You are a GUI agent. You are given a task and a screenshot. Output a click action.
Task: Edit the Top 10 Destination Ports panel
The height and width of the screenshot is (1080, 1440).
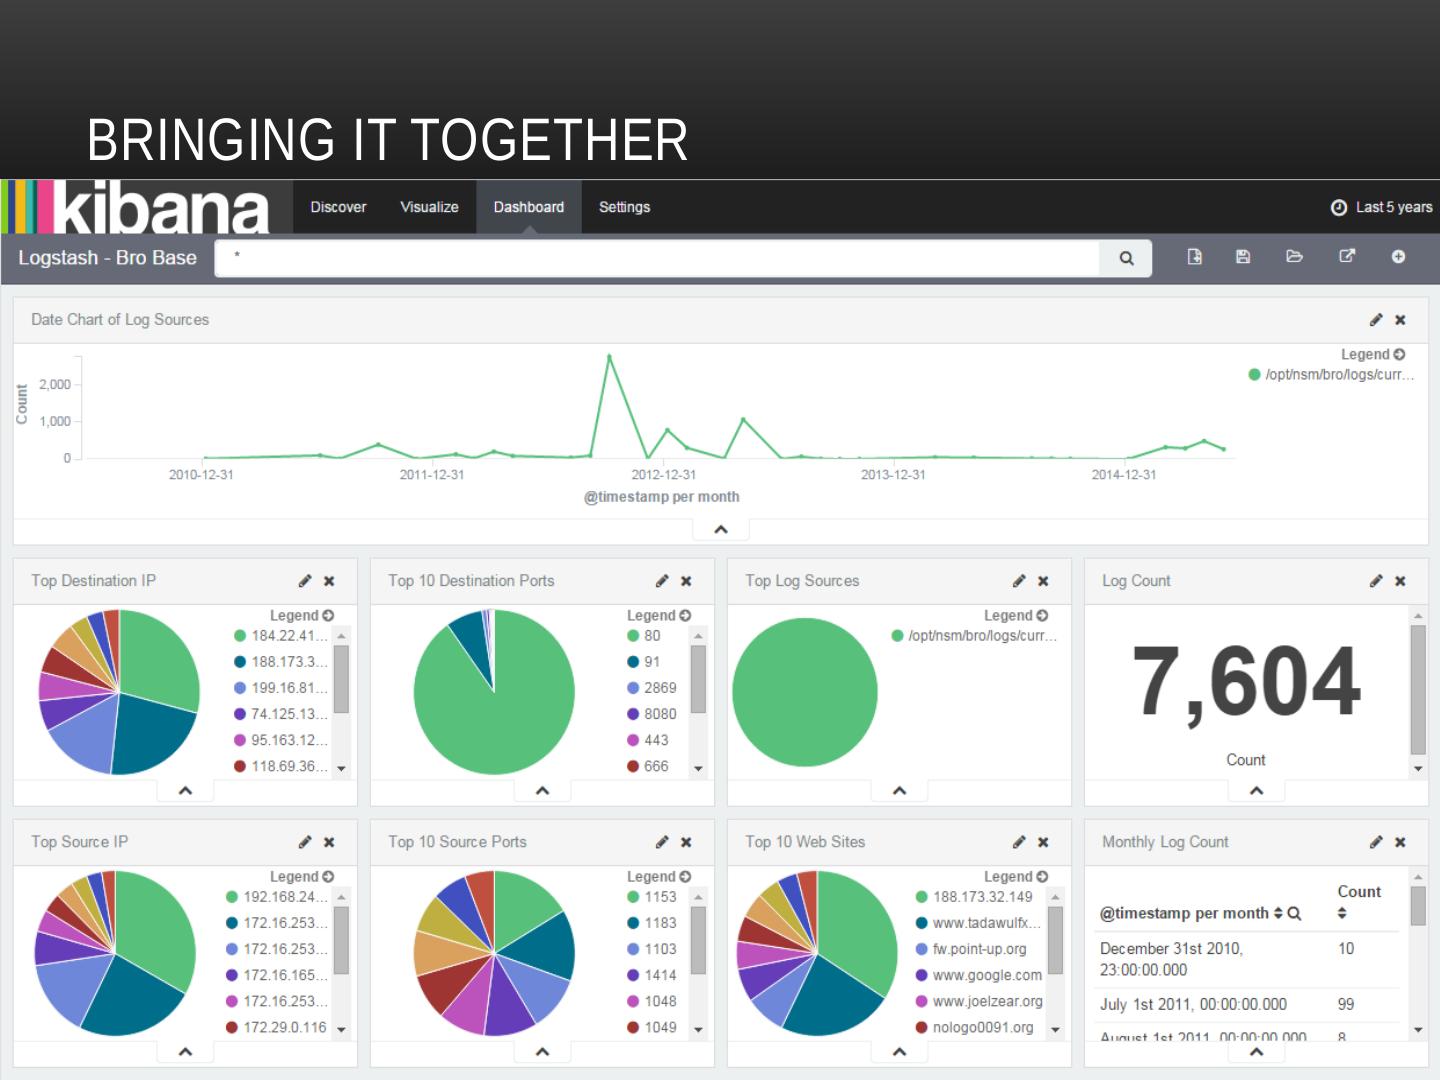(x=662, y=581)
